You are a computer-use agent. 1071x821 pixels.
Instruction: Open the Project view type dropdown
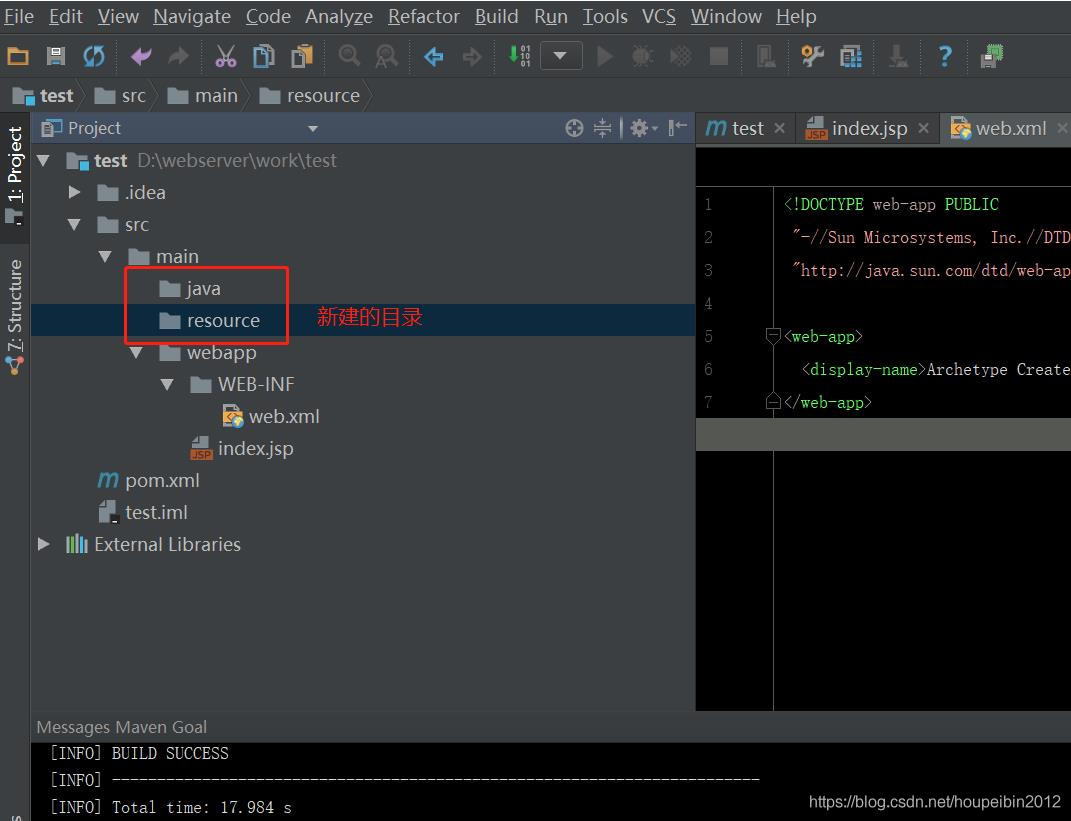(313, 128)
